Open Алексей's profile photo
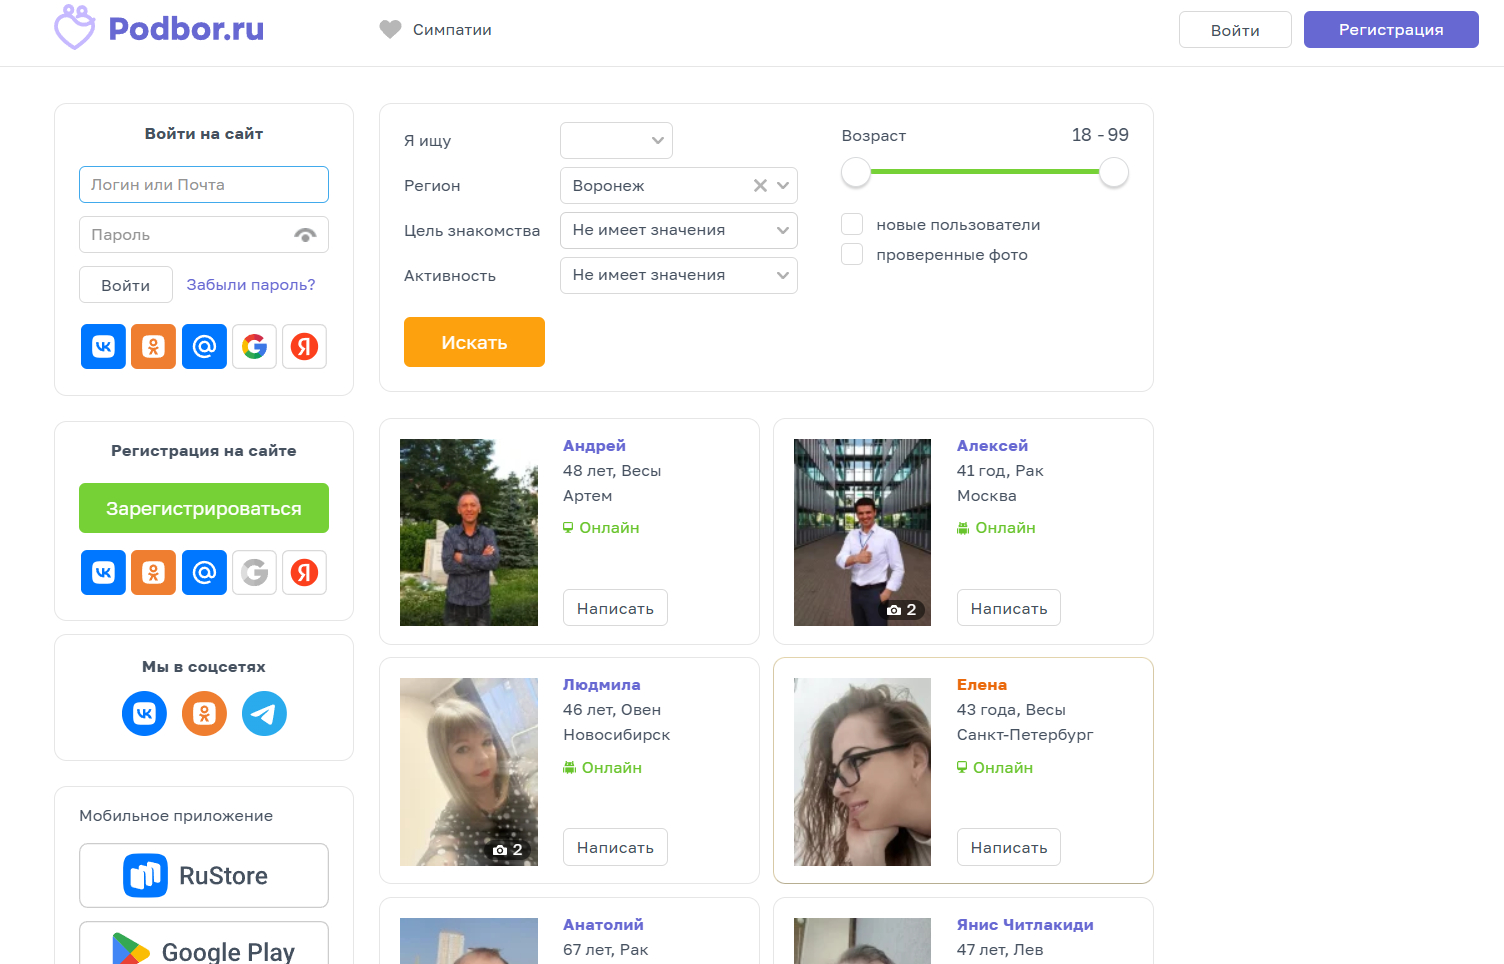Viewport: 1504px width, 964px height. [862, 533]
